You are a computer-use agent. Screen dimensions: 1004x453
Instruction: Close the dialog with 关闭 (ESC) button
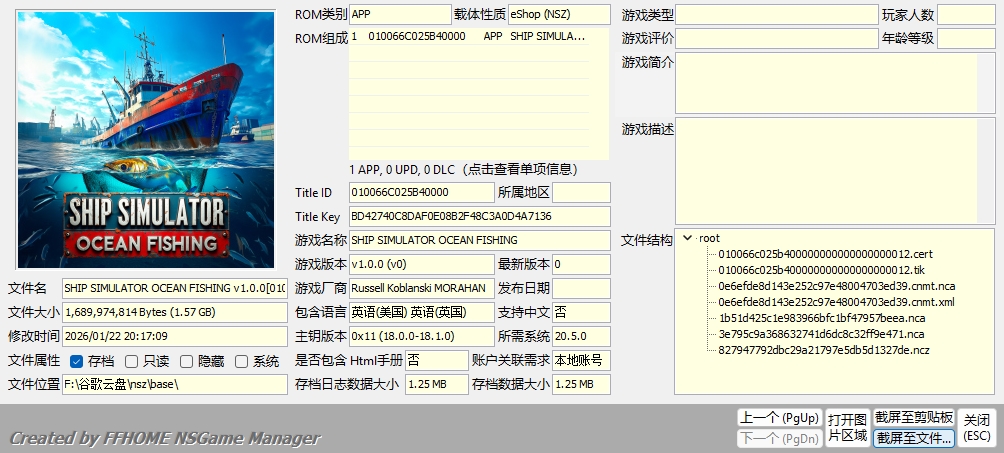point(977,427)
